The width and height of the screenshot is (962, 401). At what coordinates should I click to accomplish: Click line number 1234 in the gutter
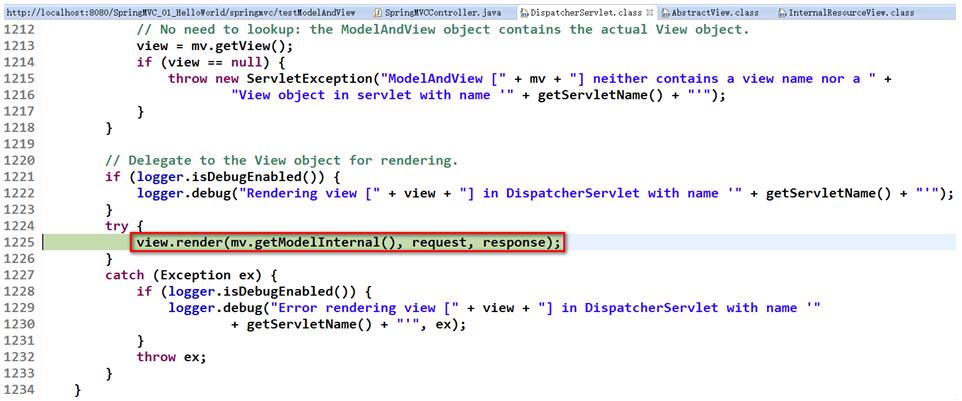tap(18, 389)
